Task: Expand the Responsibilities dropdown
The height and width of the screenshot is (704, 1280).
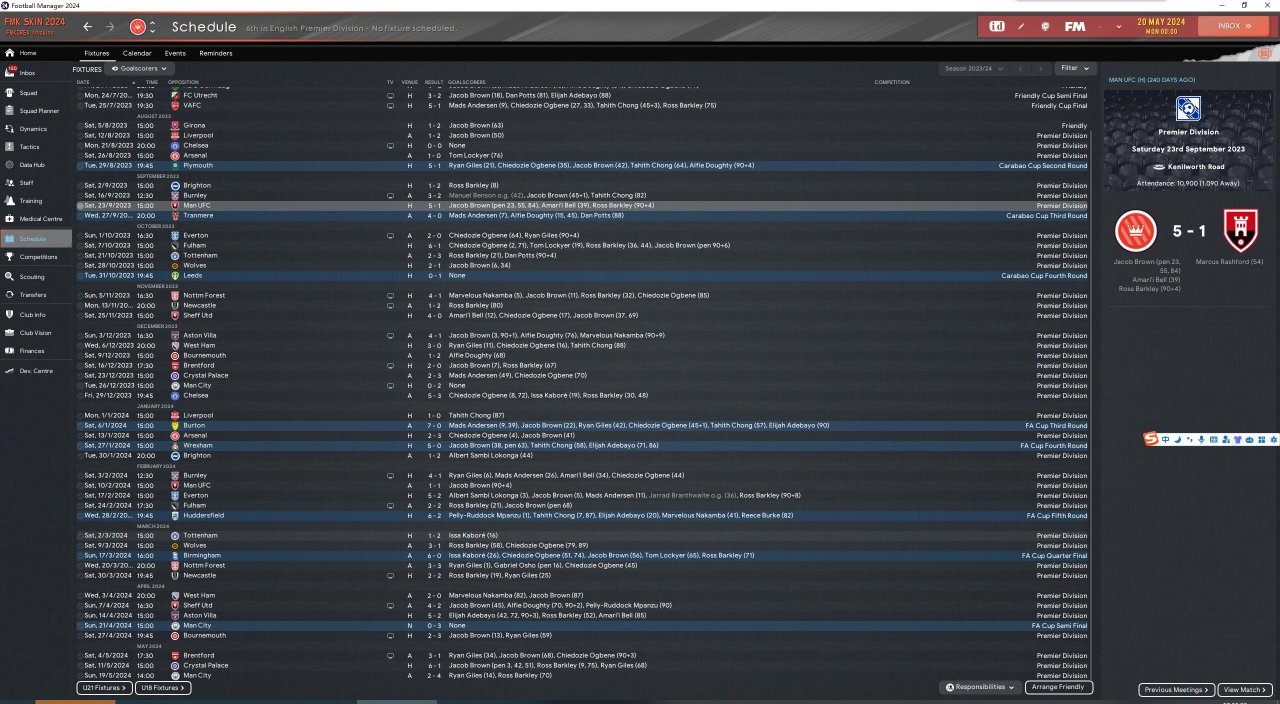Action: point(981,688)
